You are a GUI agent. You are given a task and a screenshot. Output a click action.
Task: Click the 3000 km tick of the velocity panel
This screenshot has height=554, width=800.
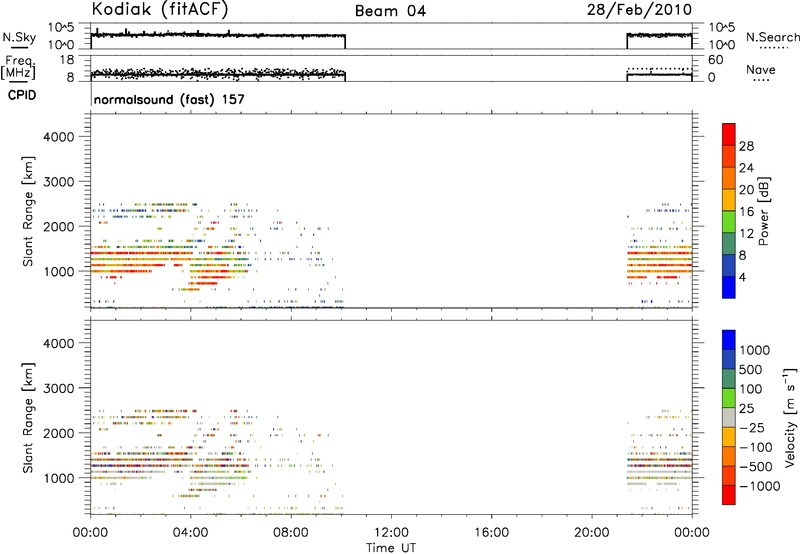[58, 388]
